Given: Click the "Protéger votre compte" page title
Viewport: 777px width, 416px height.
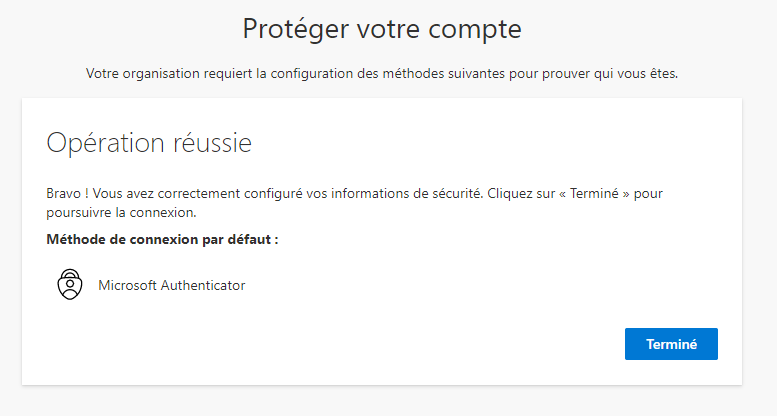Looking at the screenshot, I should (382, 29).
